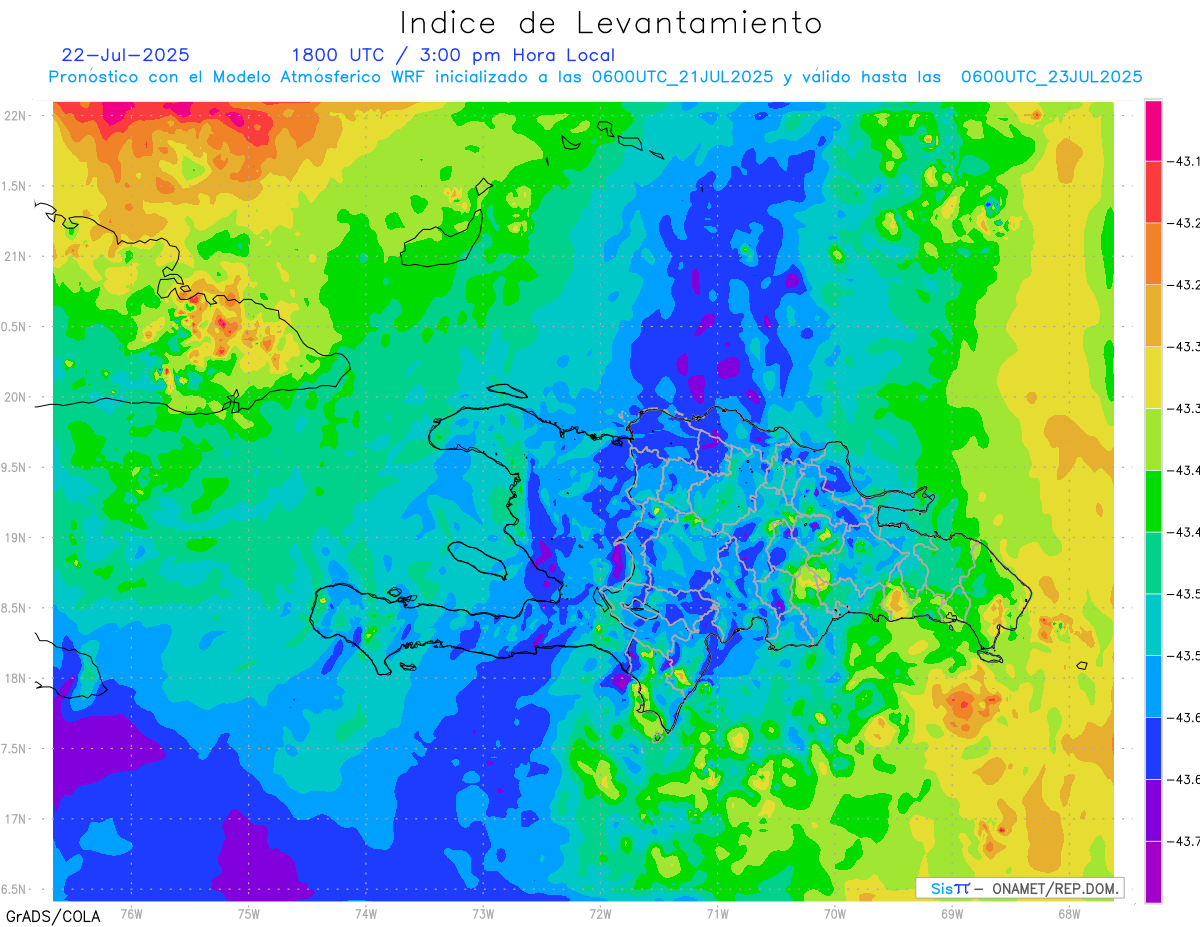Viewport: 1200px width, 927px height.
Task: Click the "69W" longitude label
Action: (x=951, y=913)
